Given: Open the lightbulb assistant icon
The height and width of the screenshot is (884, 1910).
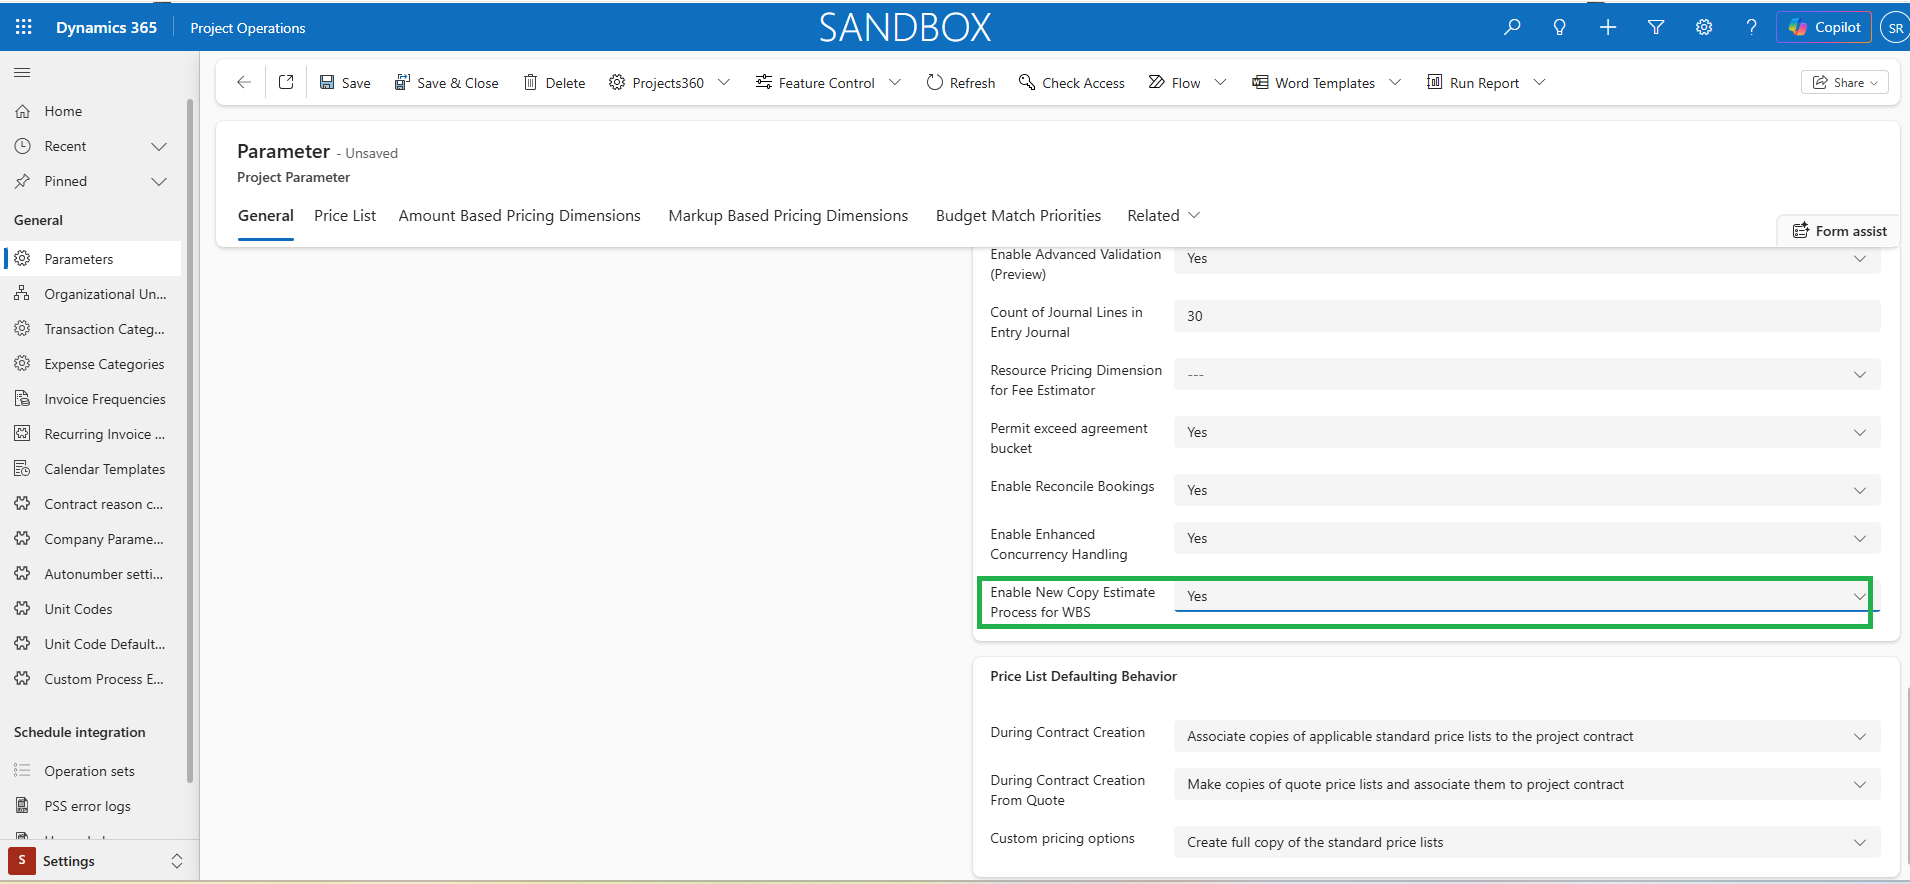Looking at the screenshot, I should tap(1559, 27).
